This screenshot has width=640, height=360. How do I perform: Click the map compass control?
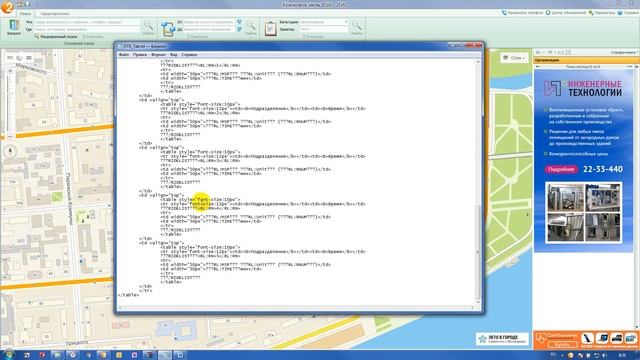point(11,151)
